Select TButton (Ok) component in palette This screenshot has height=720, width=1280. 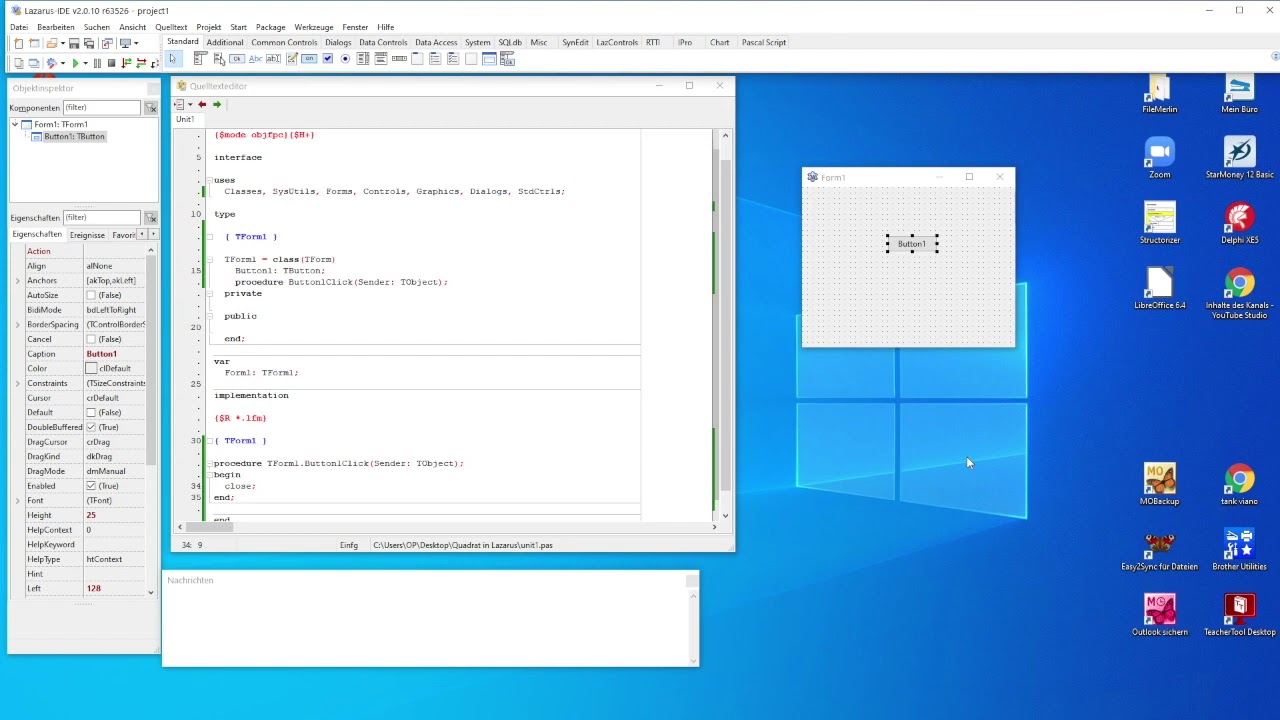[237, 59]
